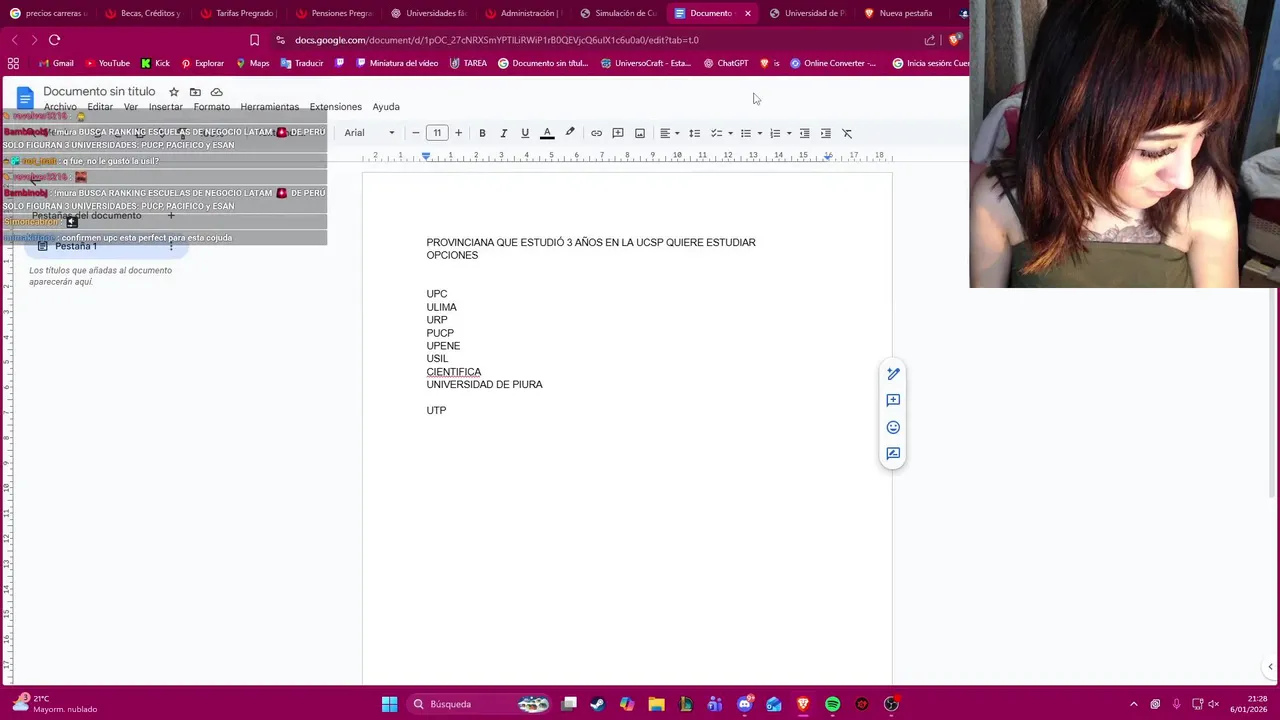This screenshot has width=1280, height=720.
Task: Open the text alignment dropdown
Action: pyautogui.click(x=669, y=133)
